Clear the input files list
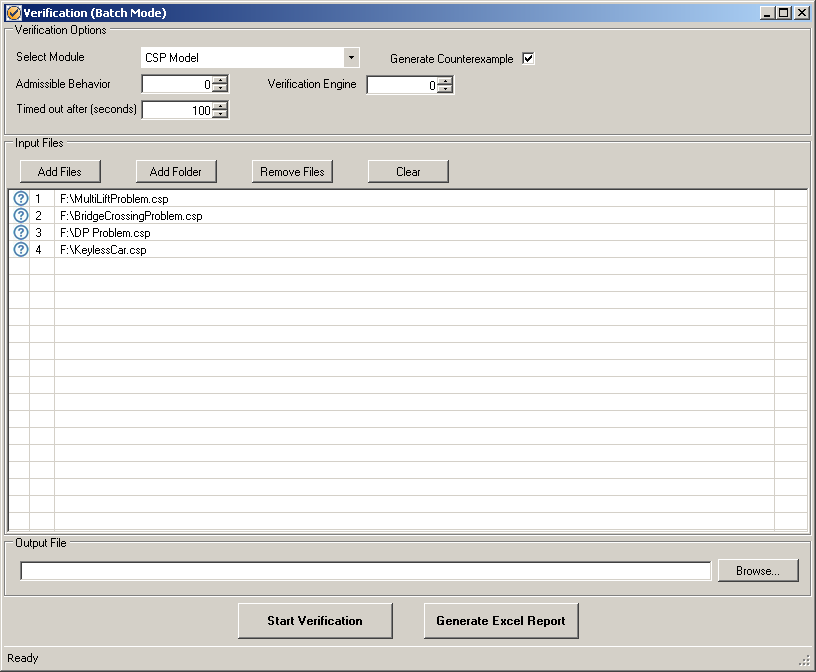 click(x=408, y=172)
